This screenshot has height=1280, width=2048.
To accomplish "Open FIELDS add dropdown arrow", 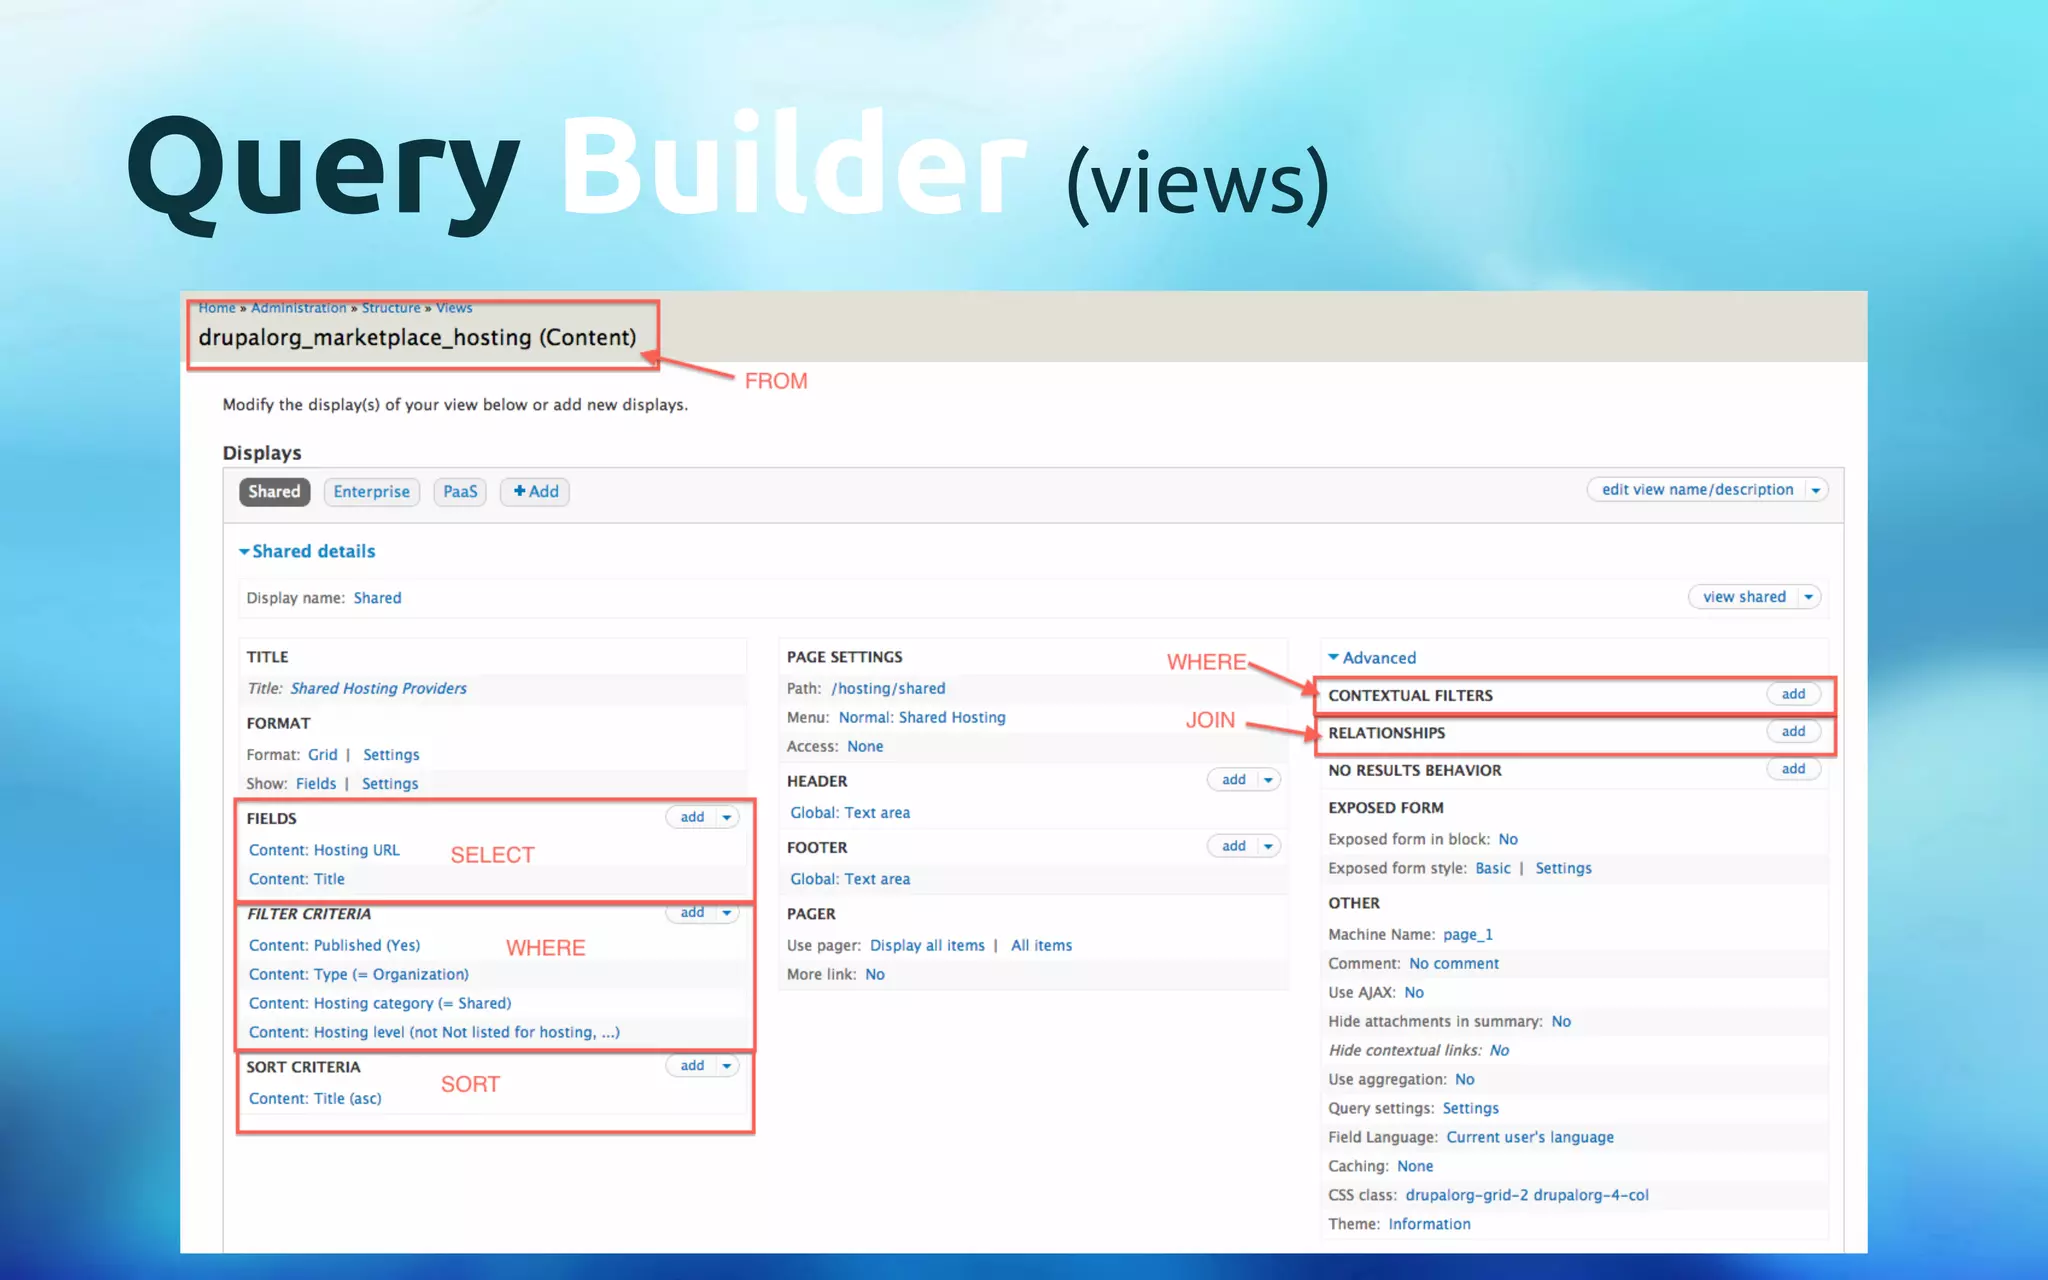I will [x=727, y=817].
